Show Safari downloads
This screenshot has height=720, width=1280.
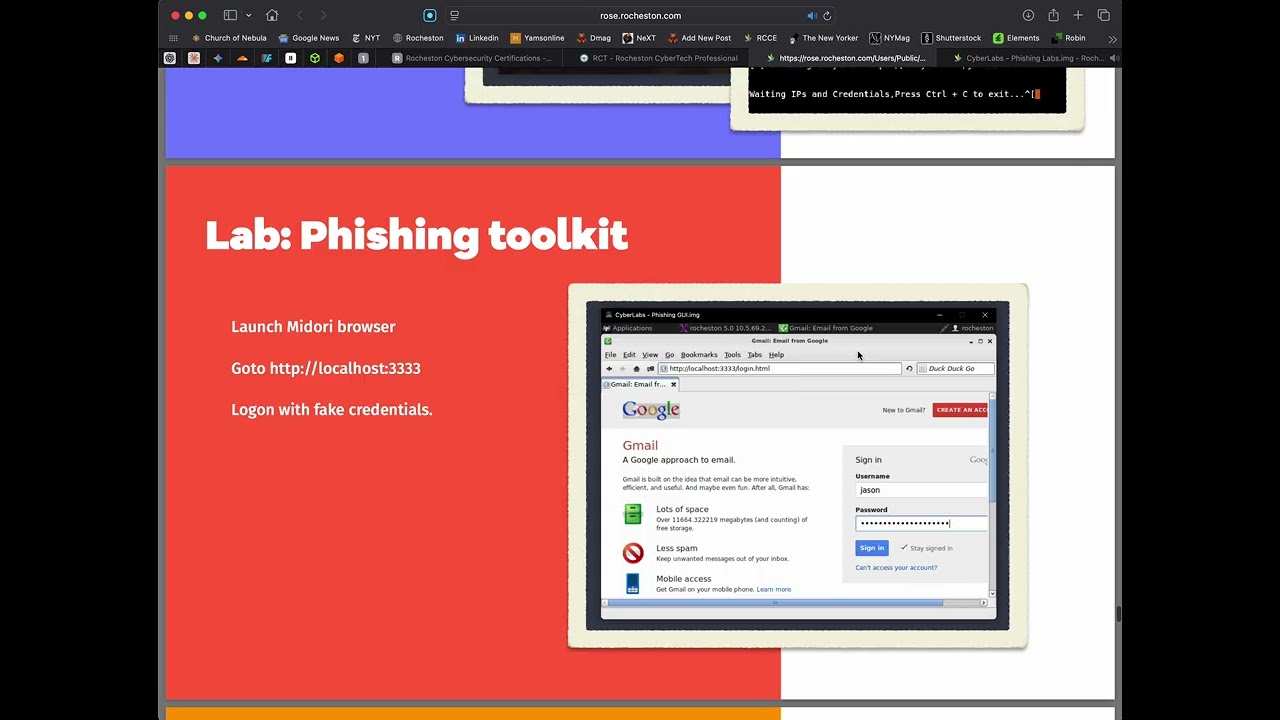[x=1028, y=15]
